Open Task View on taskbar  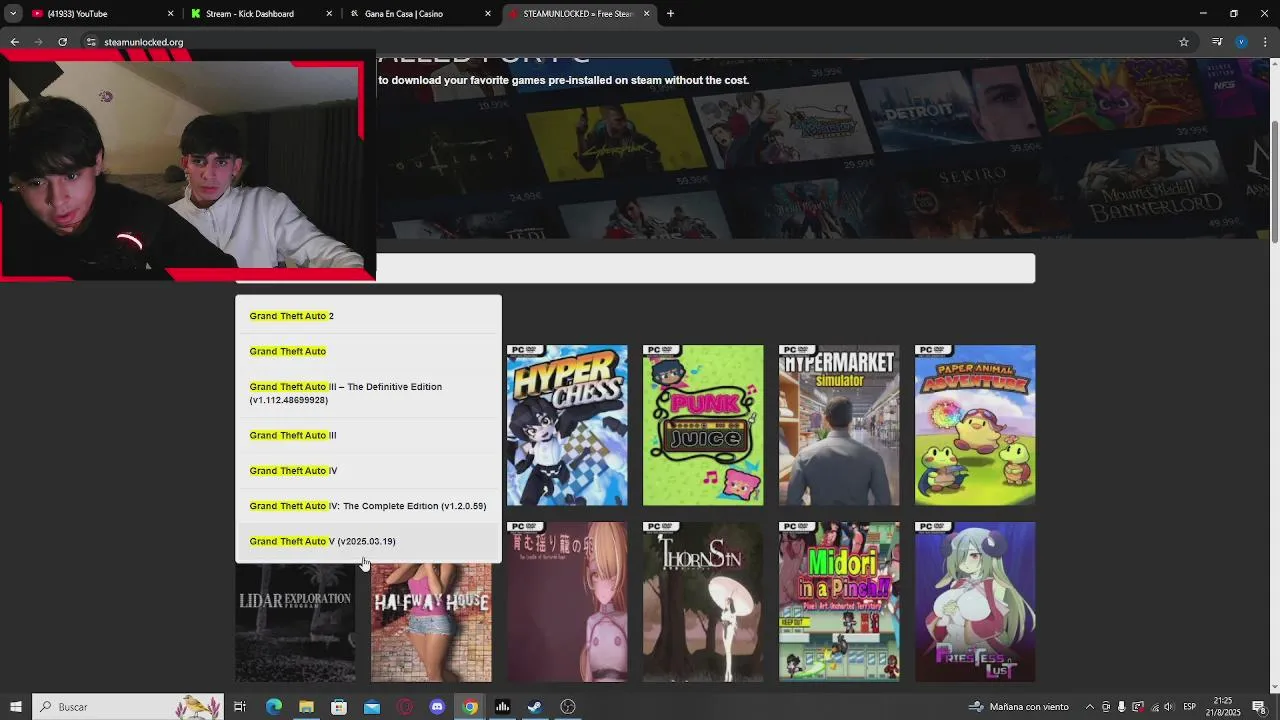pos(240,707)
